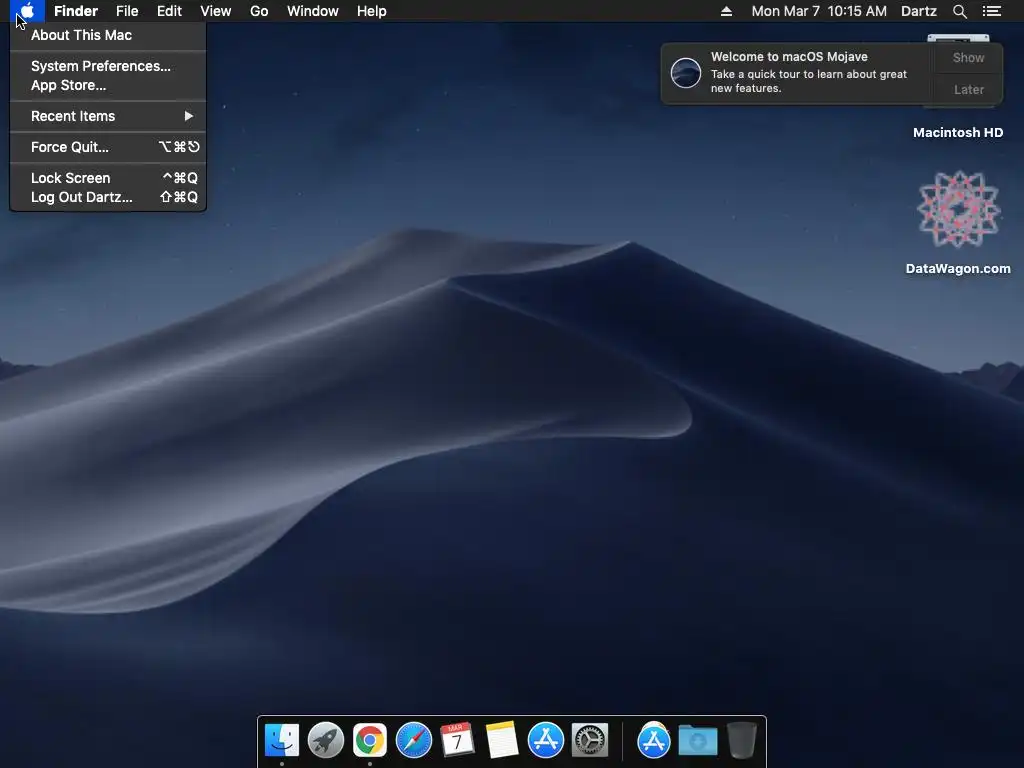The width and height of the screenshot is (1024, 768).
Task: Select App Store… from Apple menu
Action: tap(108, 85)
